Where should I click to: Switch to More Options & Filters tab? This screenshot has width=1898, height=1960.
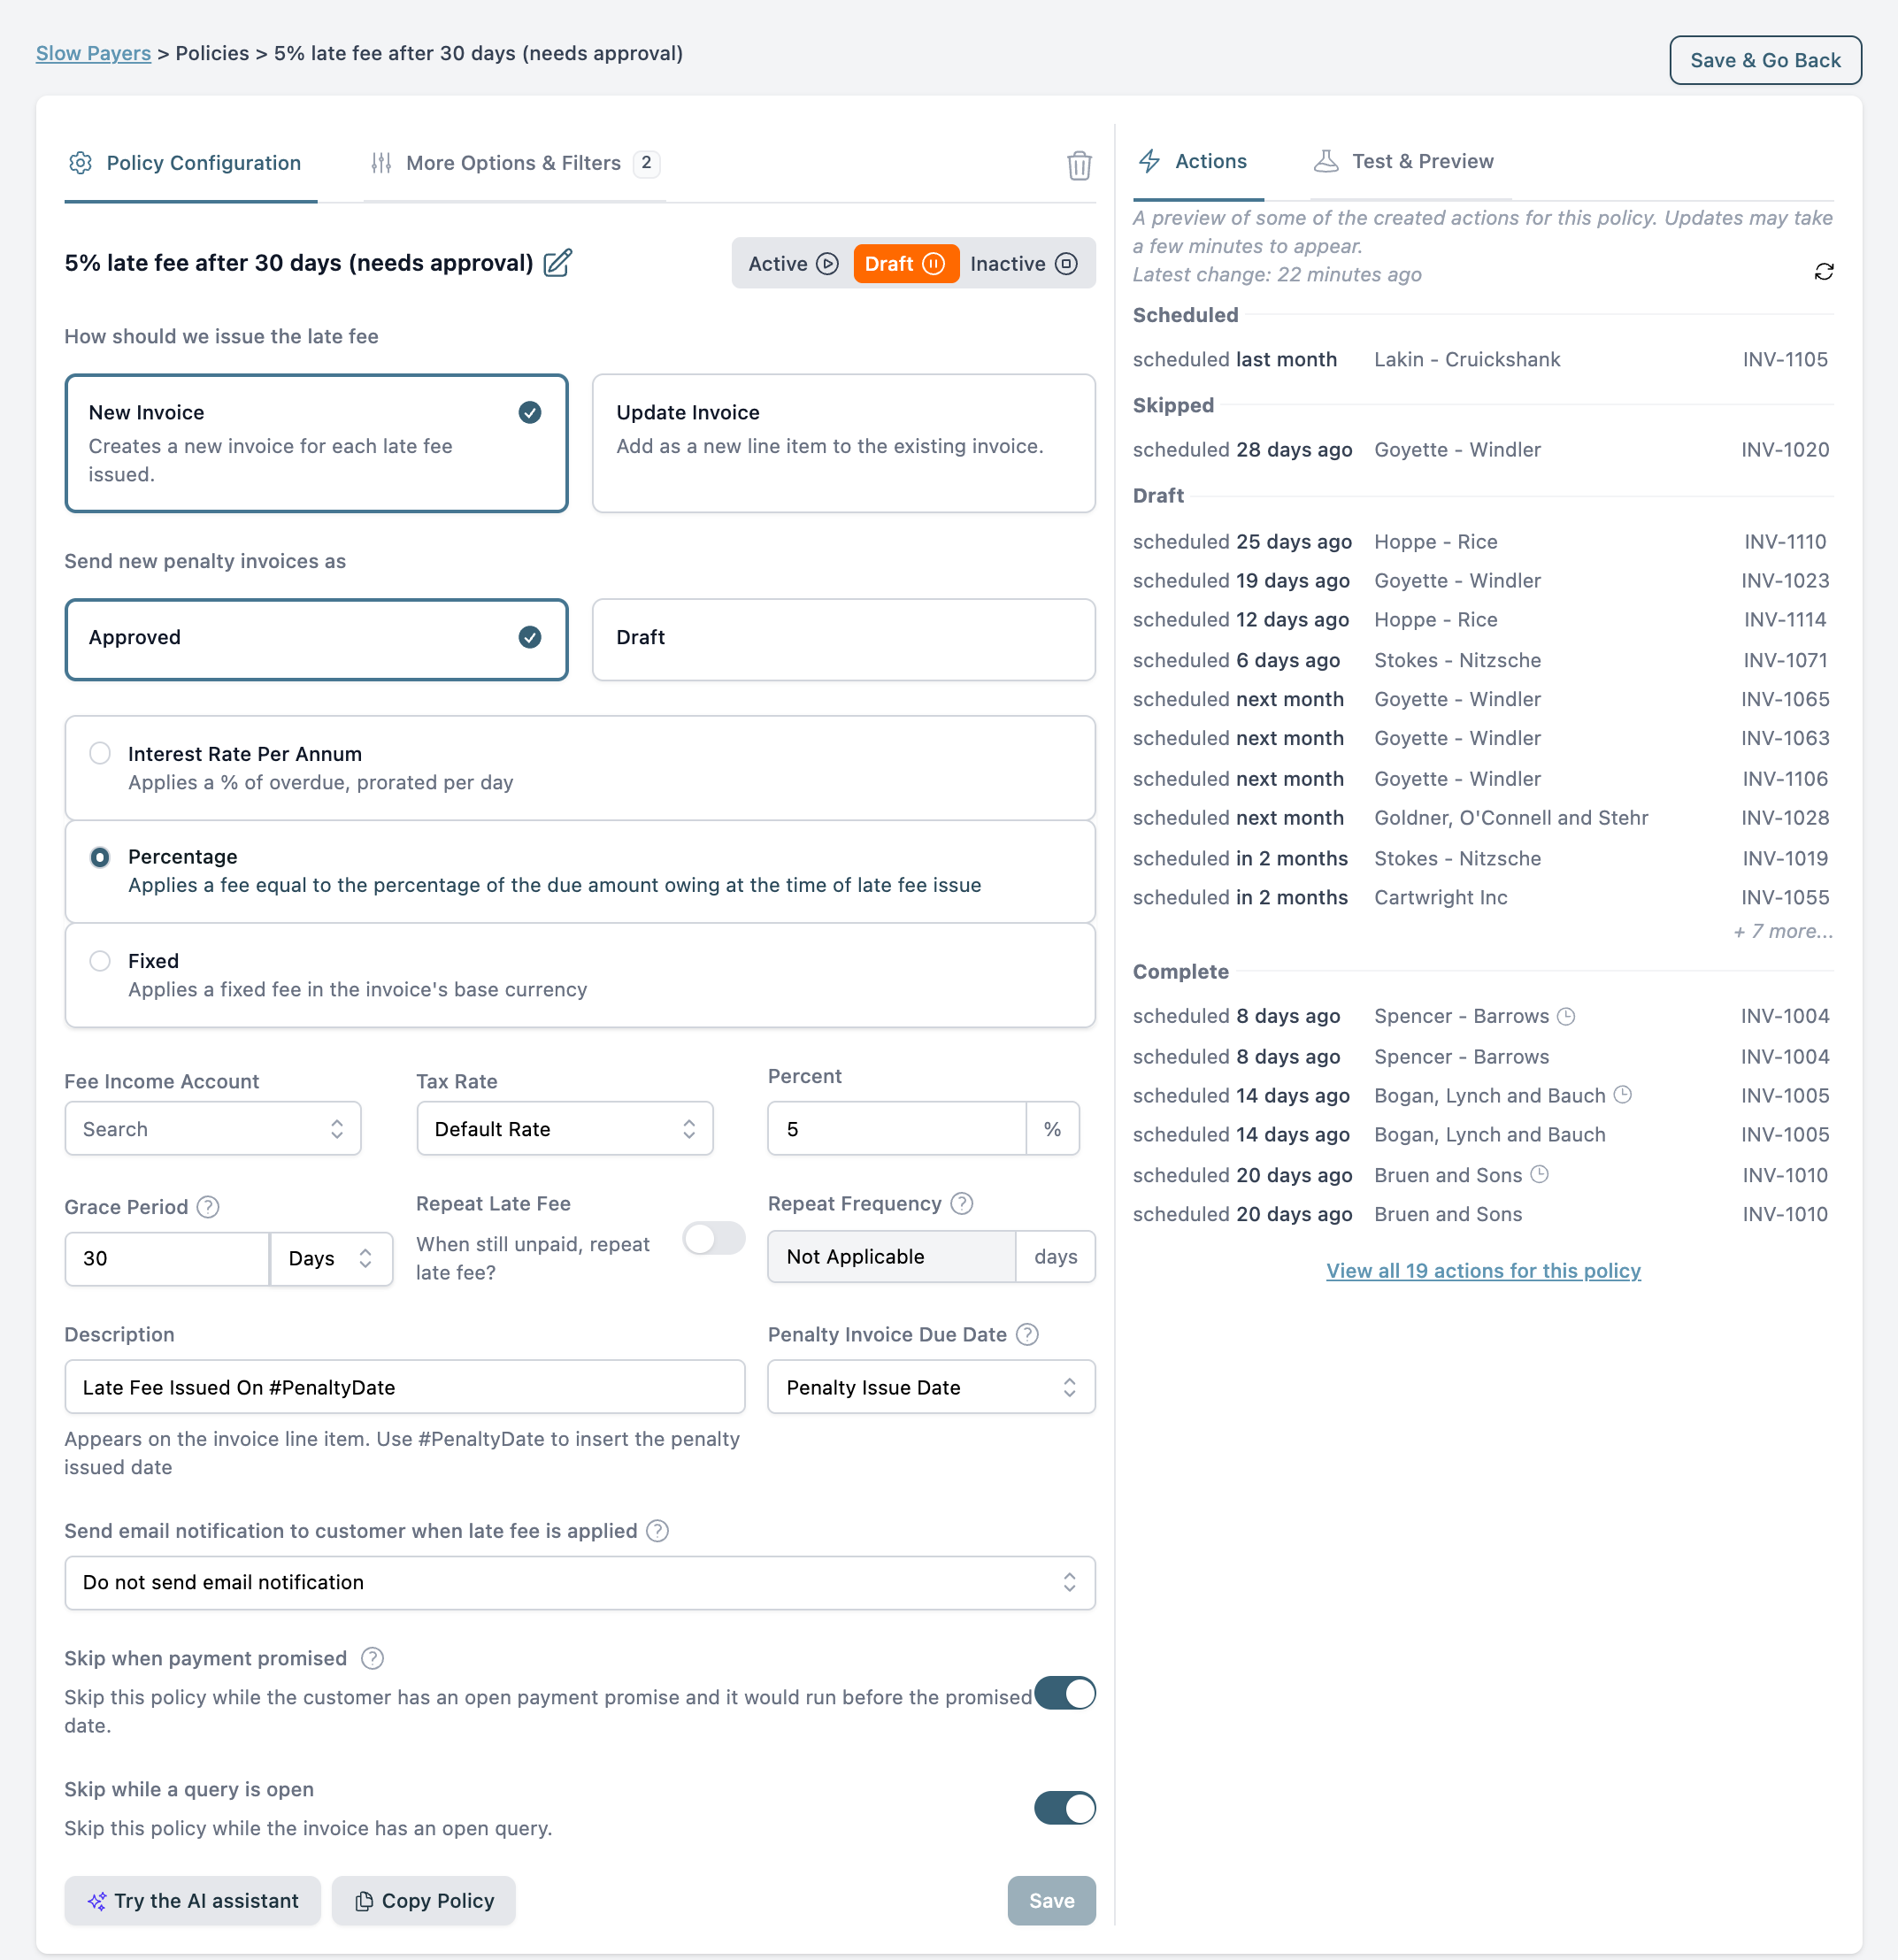tap(515, 163)
